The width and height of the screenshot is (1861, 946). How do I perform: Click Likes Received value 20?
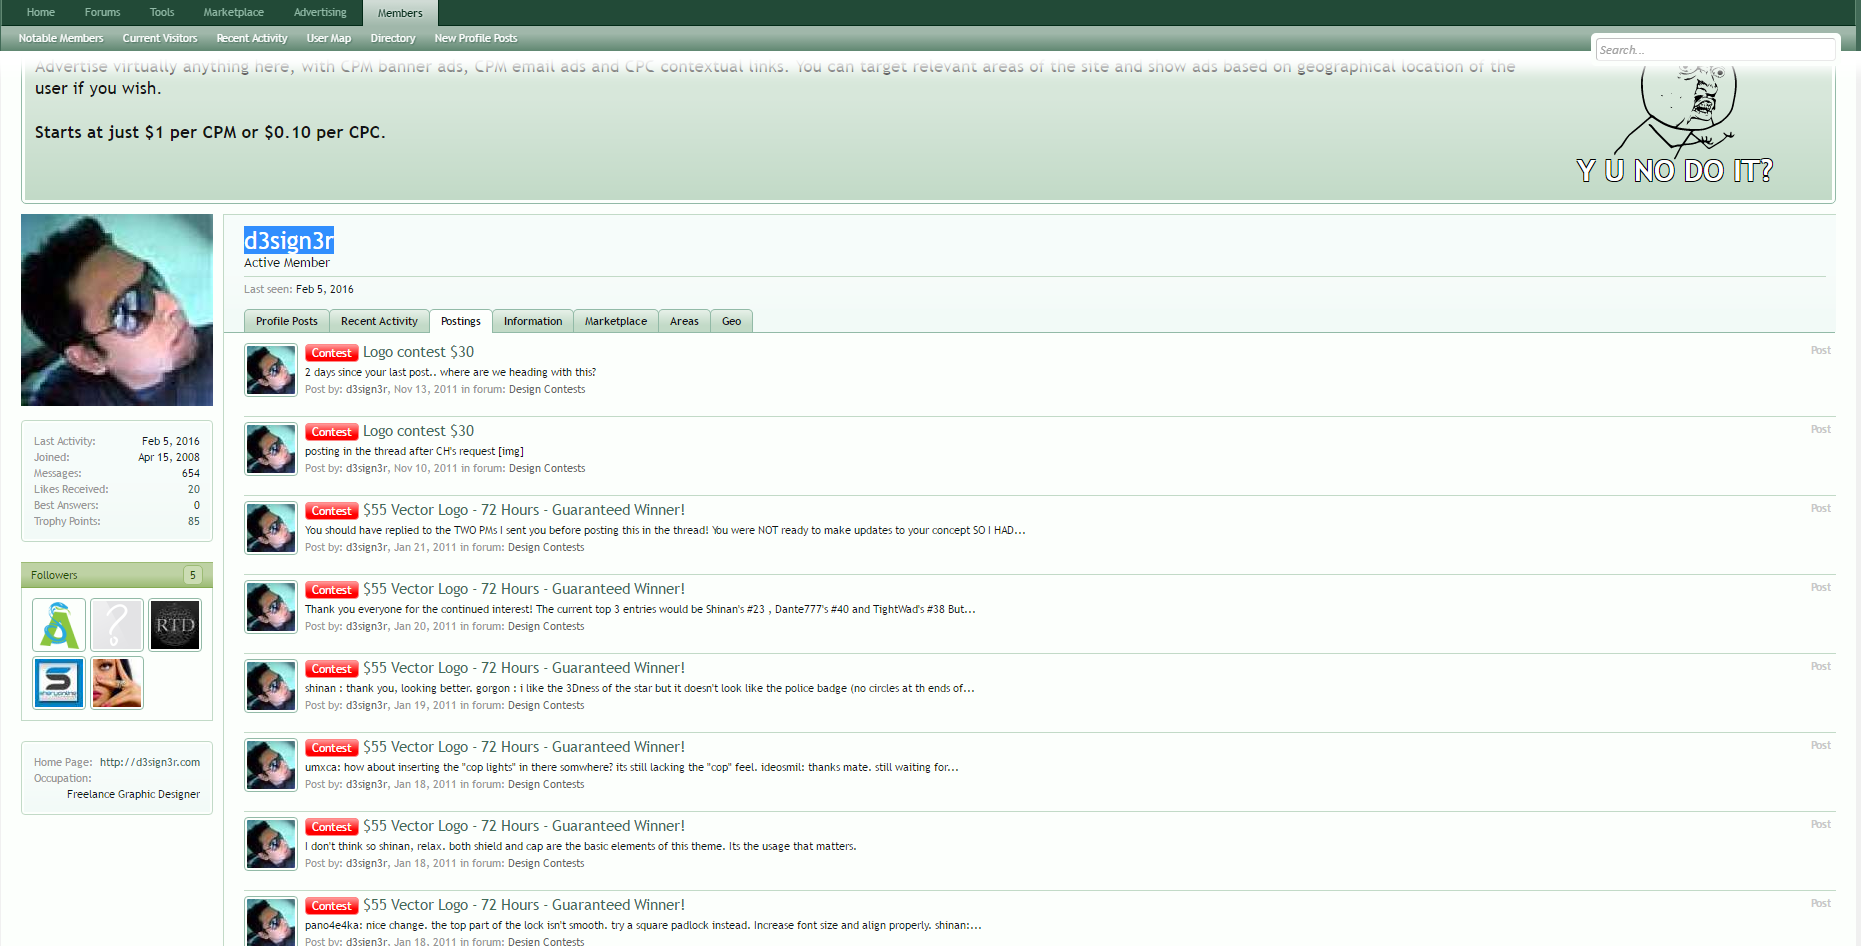tap(194, 489)
